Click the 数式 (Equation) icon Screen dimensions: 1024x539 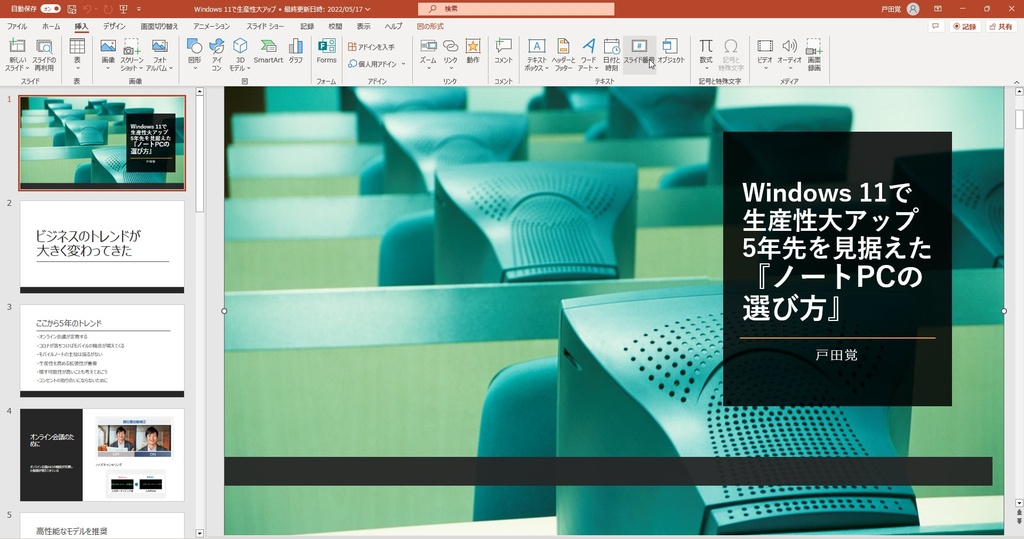[706, 46]
